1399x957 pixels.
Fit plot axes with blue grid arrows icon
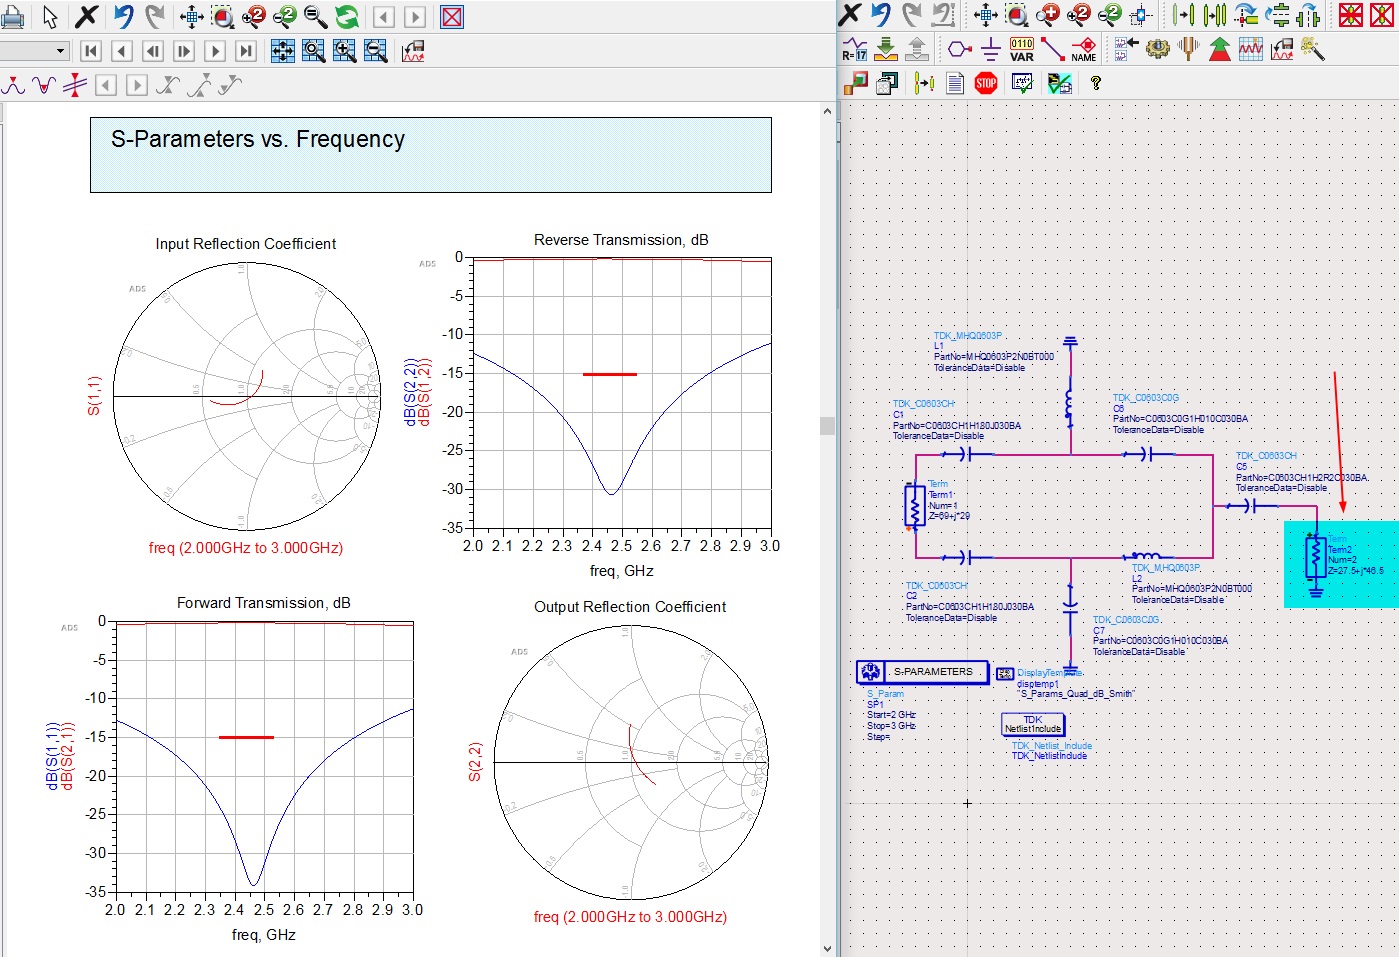click(x=283, y=51)
